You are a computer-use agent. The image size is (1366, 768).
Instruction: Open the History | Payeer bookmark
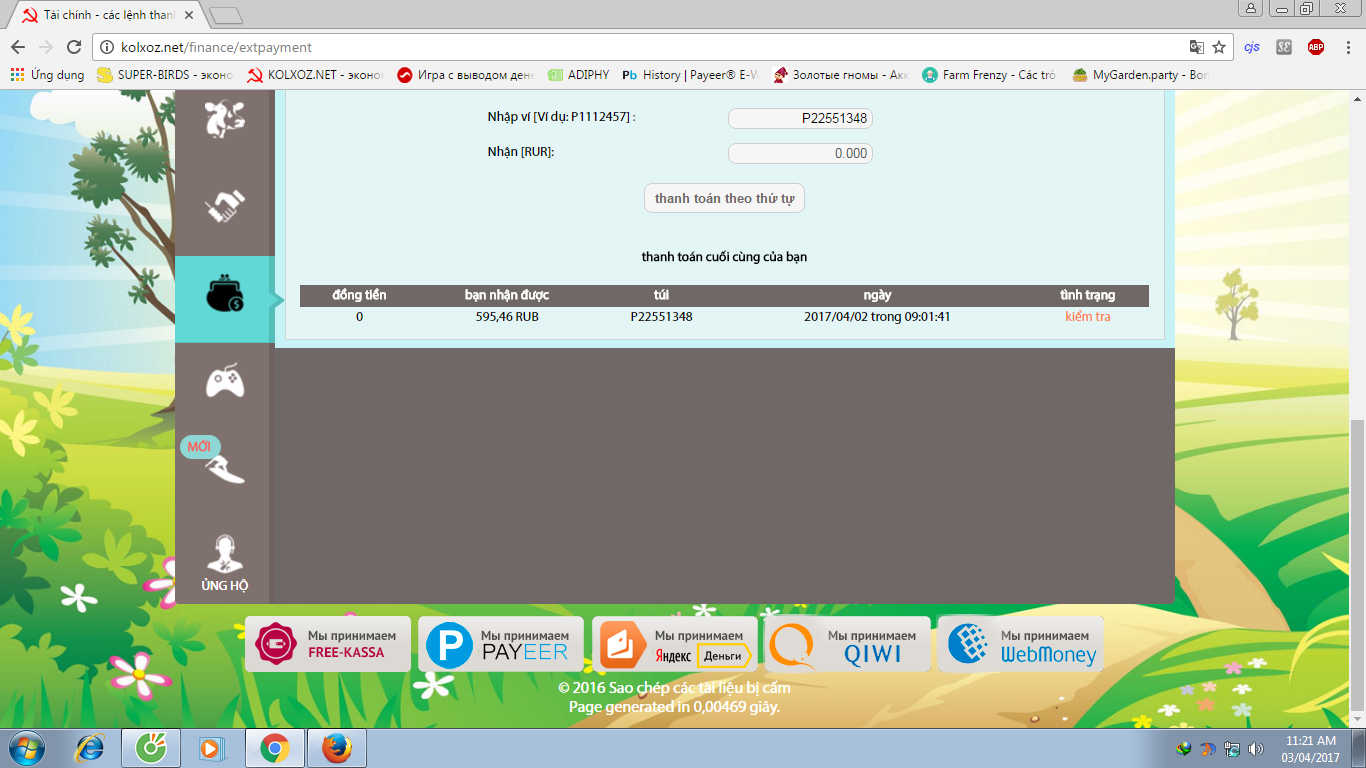click(x=690, y=75)
